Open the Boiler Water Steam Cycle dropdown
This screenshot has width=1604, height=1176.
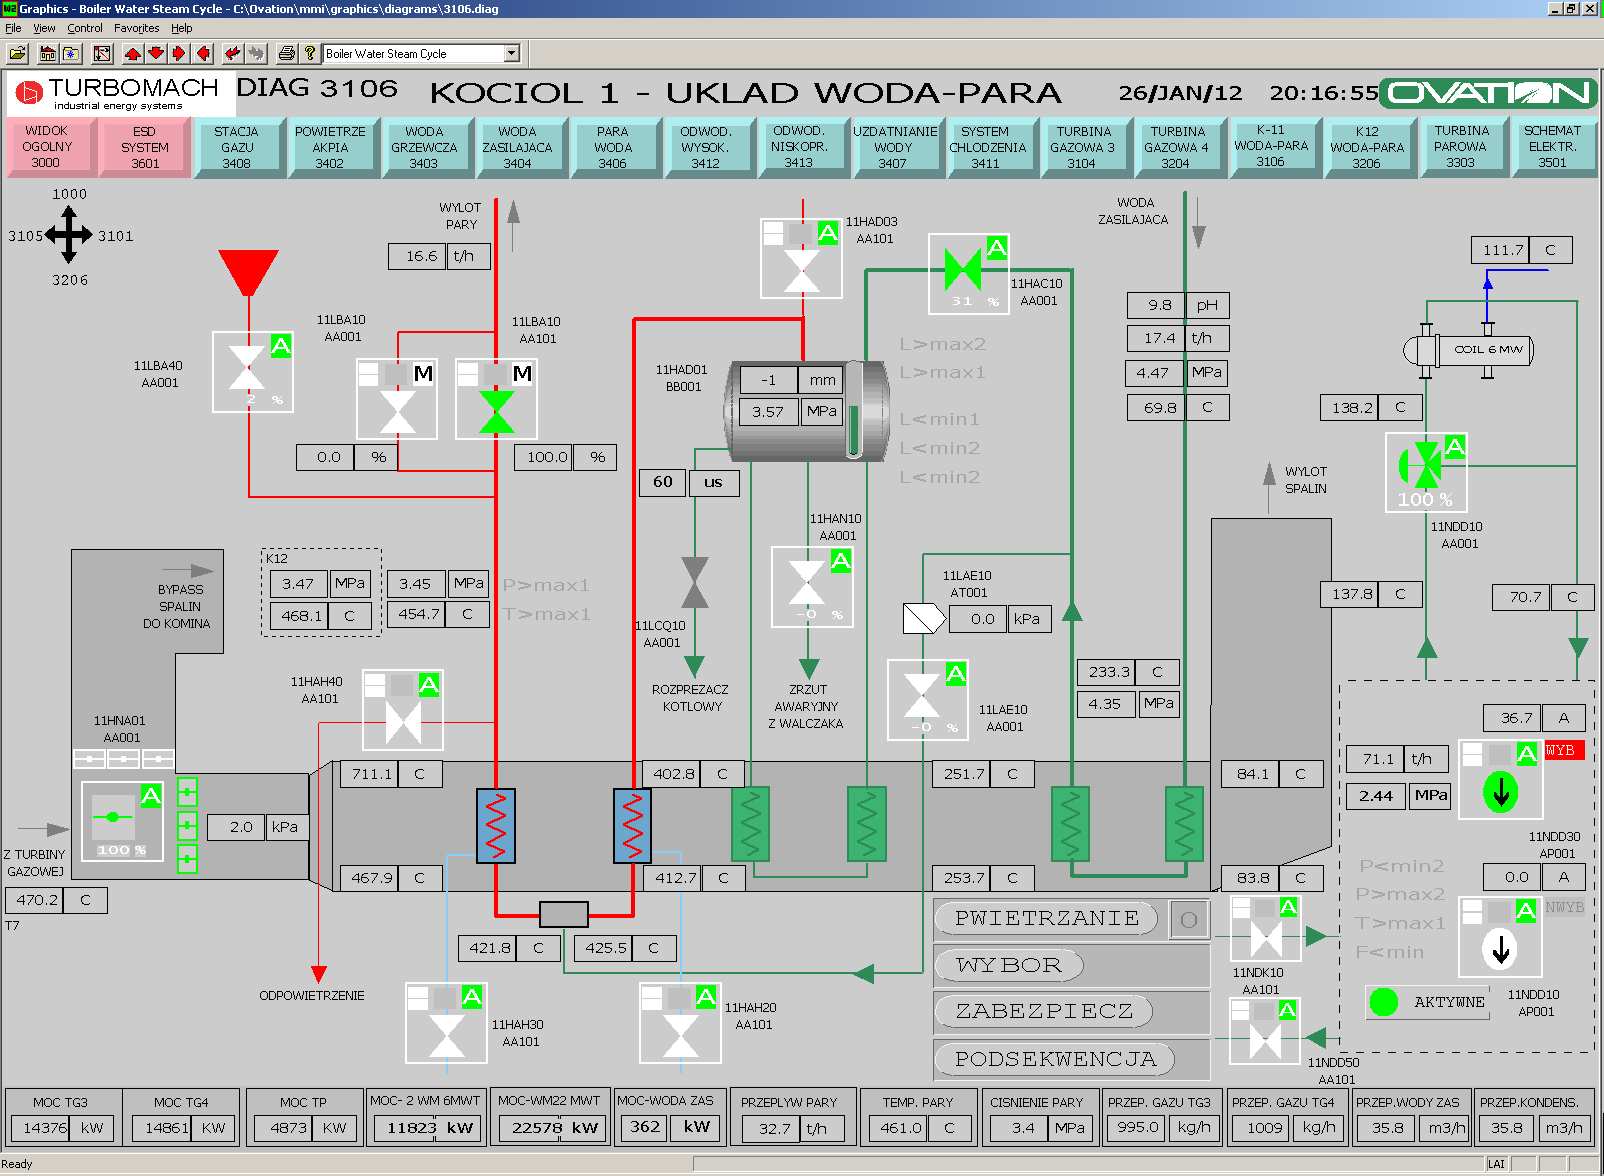[x=512, y=53]
